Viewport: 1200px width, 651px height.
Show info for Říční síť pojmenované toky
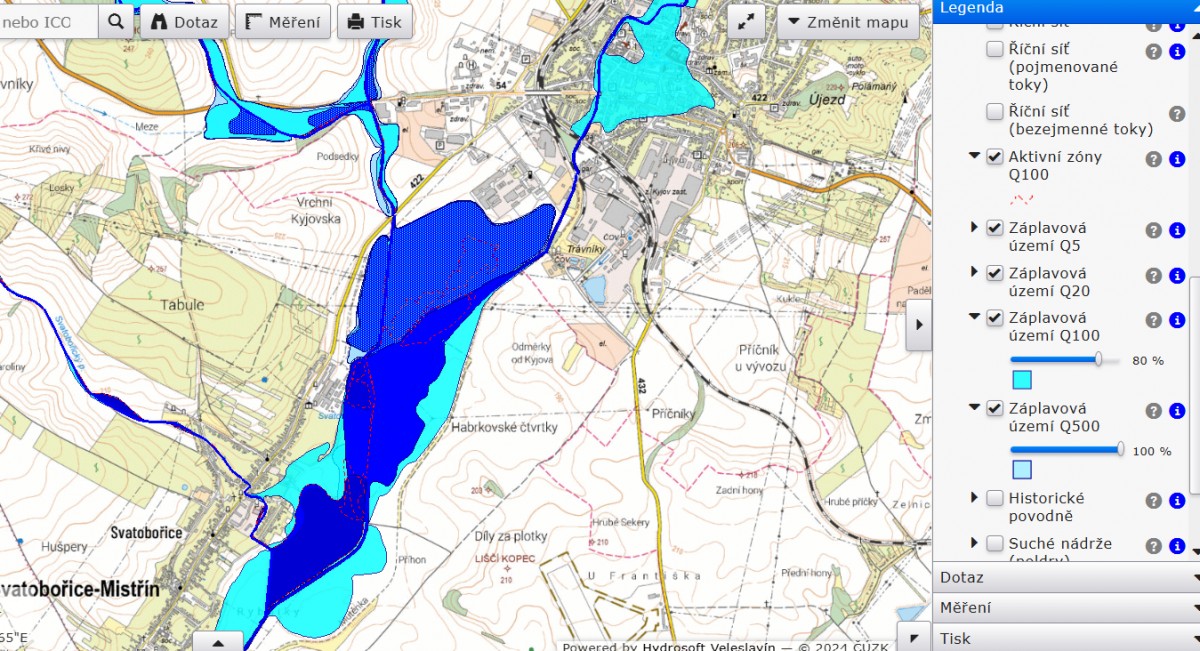[x=1176, y=52]
